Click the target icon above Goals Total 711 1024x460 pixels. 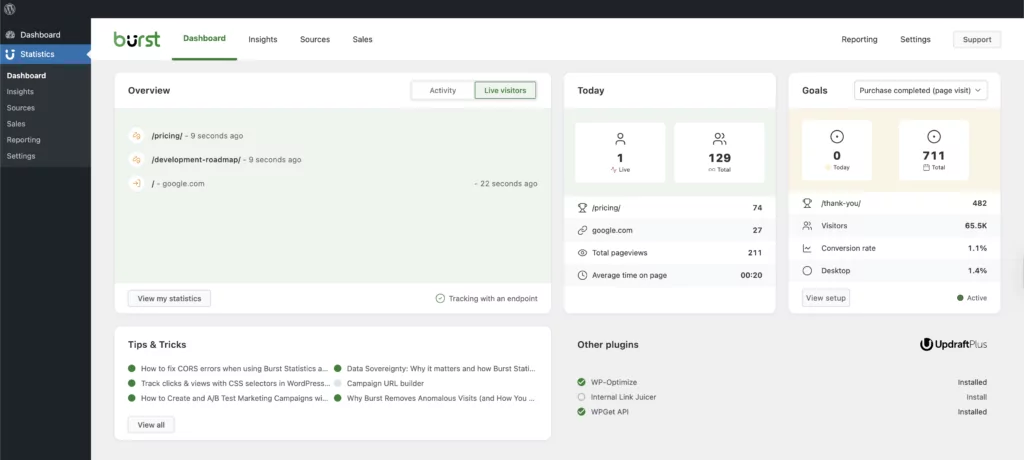[934, 137]
